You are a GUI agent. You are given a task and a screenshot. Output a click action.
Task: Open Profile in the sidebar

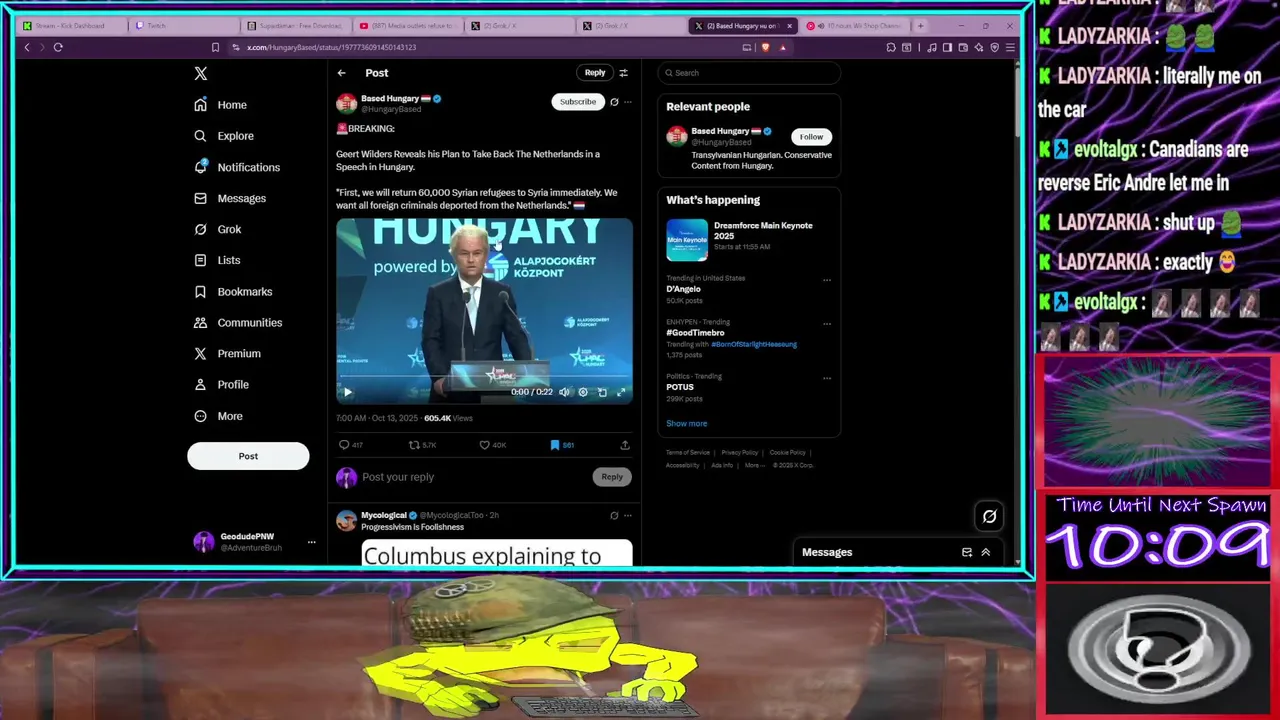[221, 384]
